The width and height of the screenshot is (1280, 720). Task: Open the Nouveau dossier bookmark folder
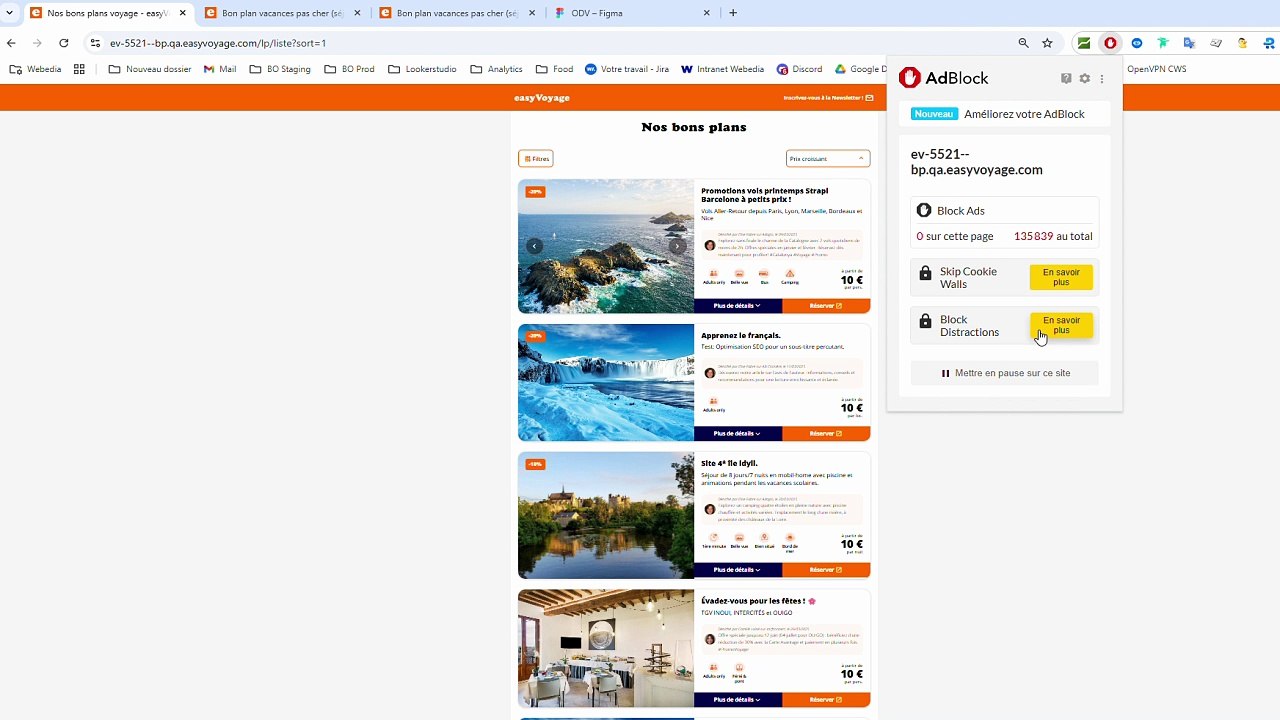pos(150,69)
